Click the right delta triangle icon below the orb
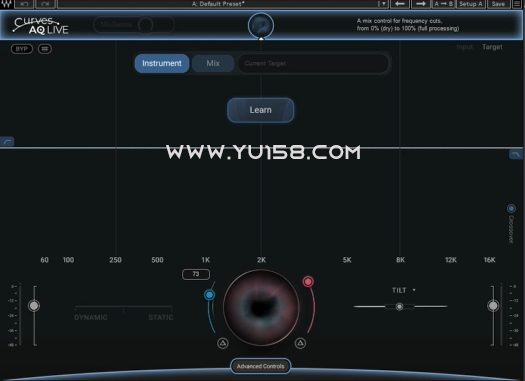Screen dimensions: 525x381 pyautogui.click(x=300, y=343)
